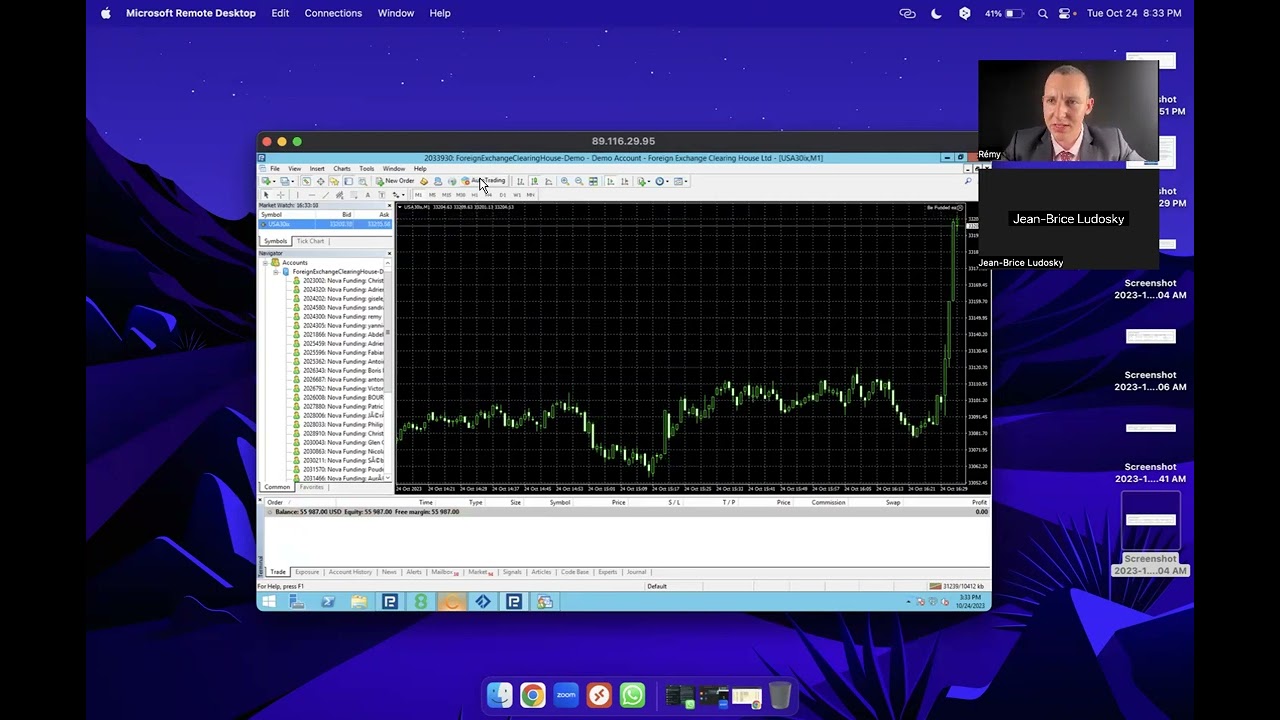Open WhatsApp from the macOS Dock
Screen dimensions: 1280x720
[x=632, y=695]
